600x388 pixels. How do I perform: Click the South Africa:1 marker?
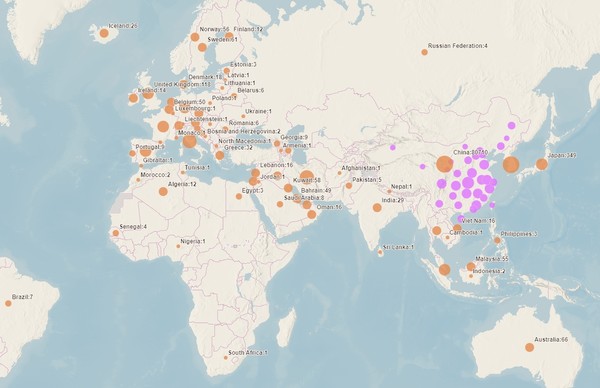(226, 358)
